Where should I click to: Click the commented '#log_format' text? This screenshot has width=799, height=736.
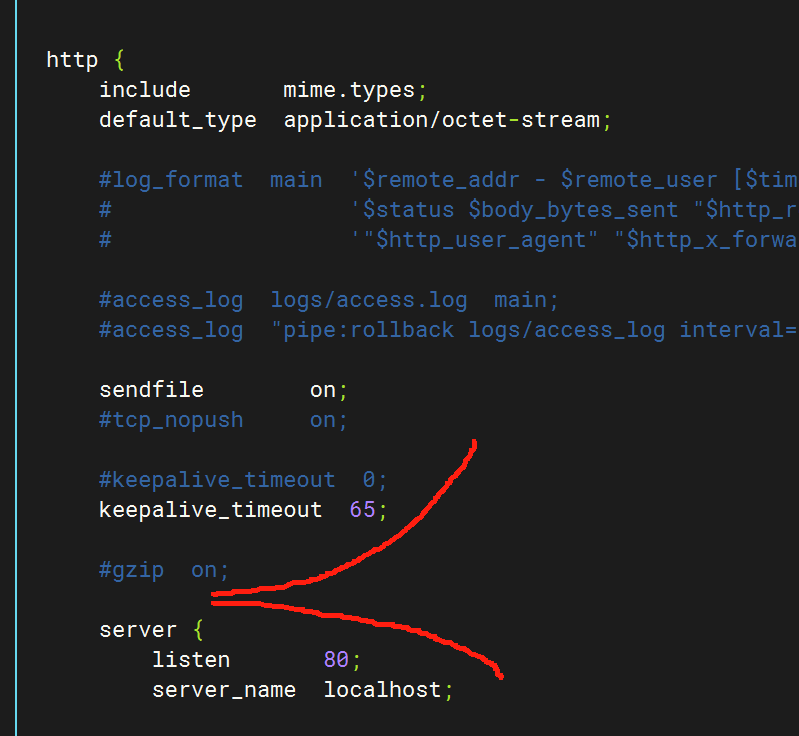point(171,180)
